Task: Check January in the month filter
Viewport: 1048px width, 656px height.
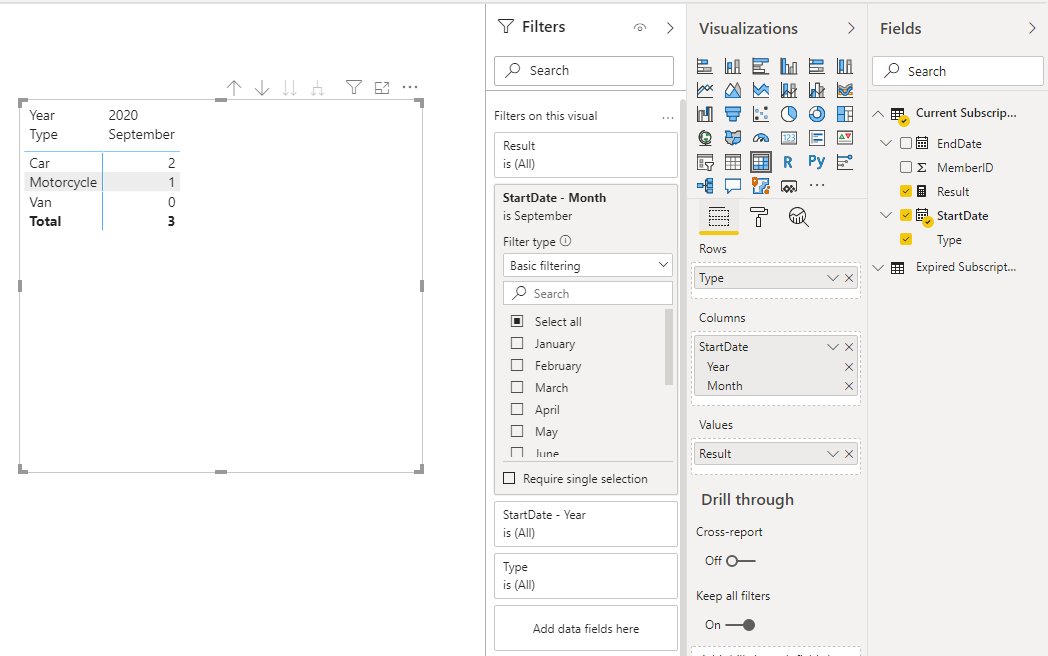Action: 517,343
